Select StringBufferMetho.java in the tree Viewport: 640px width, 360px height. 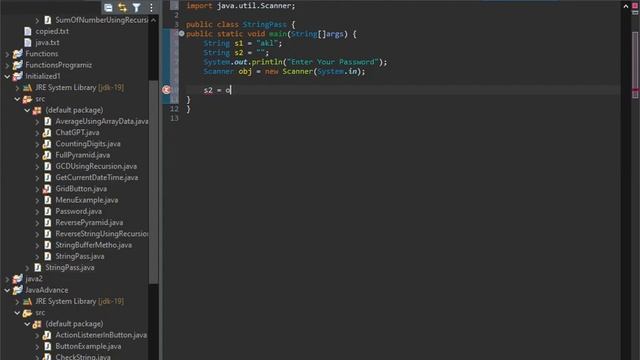[93, 245]
